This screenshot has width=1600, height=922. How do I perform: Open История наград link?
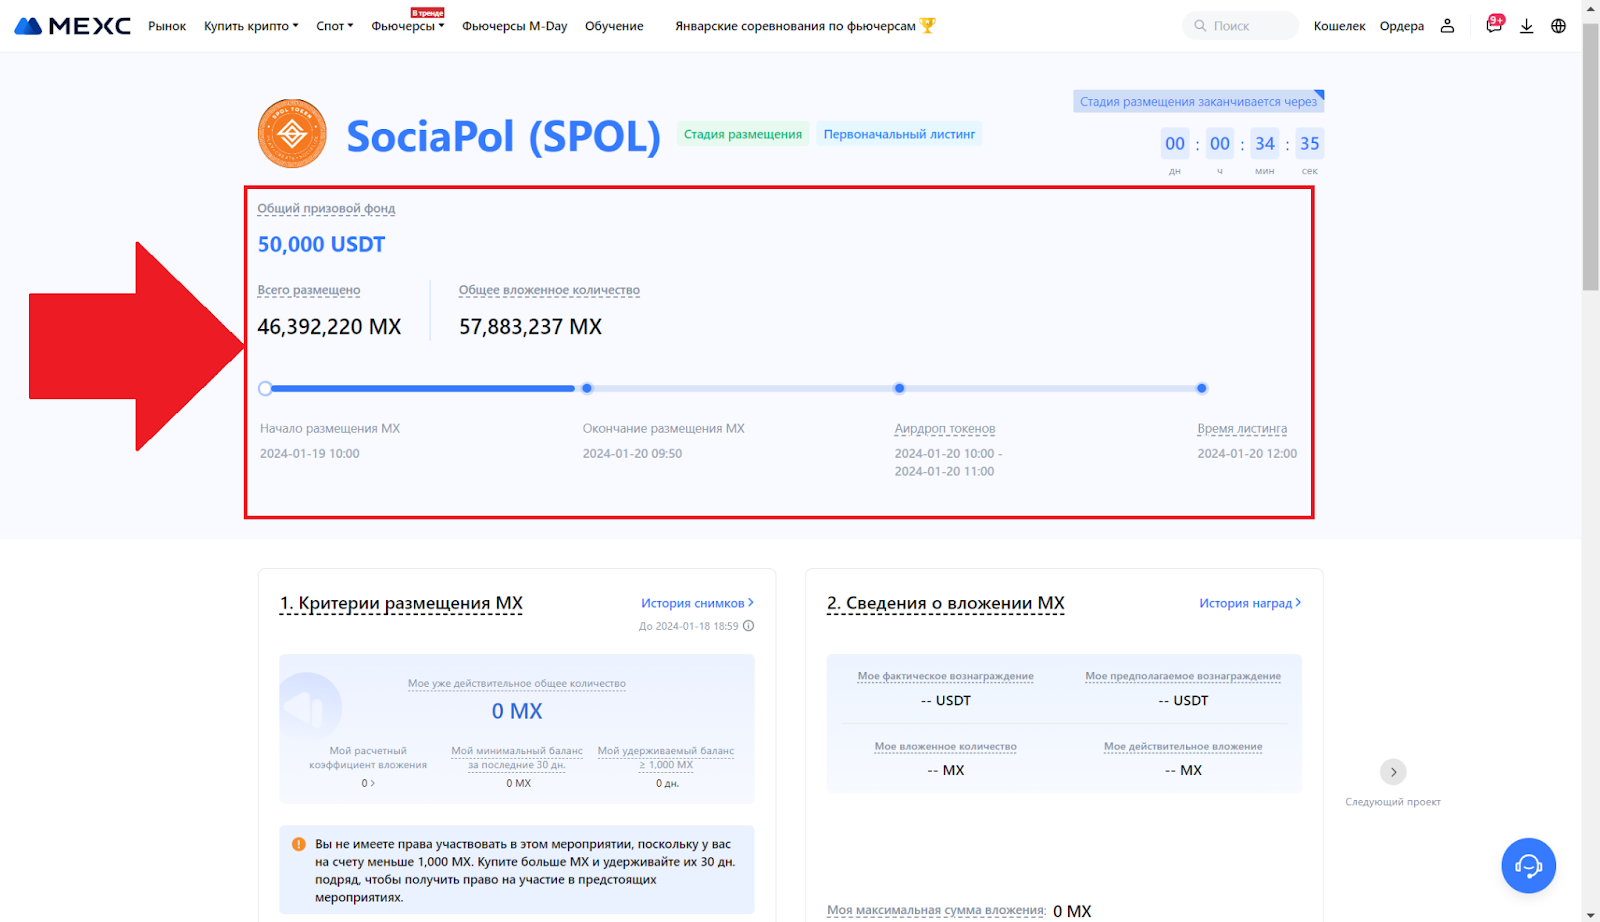1250,603
